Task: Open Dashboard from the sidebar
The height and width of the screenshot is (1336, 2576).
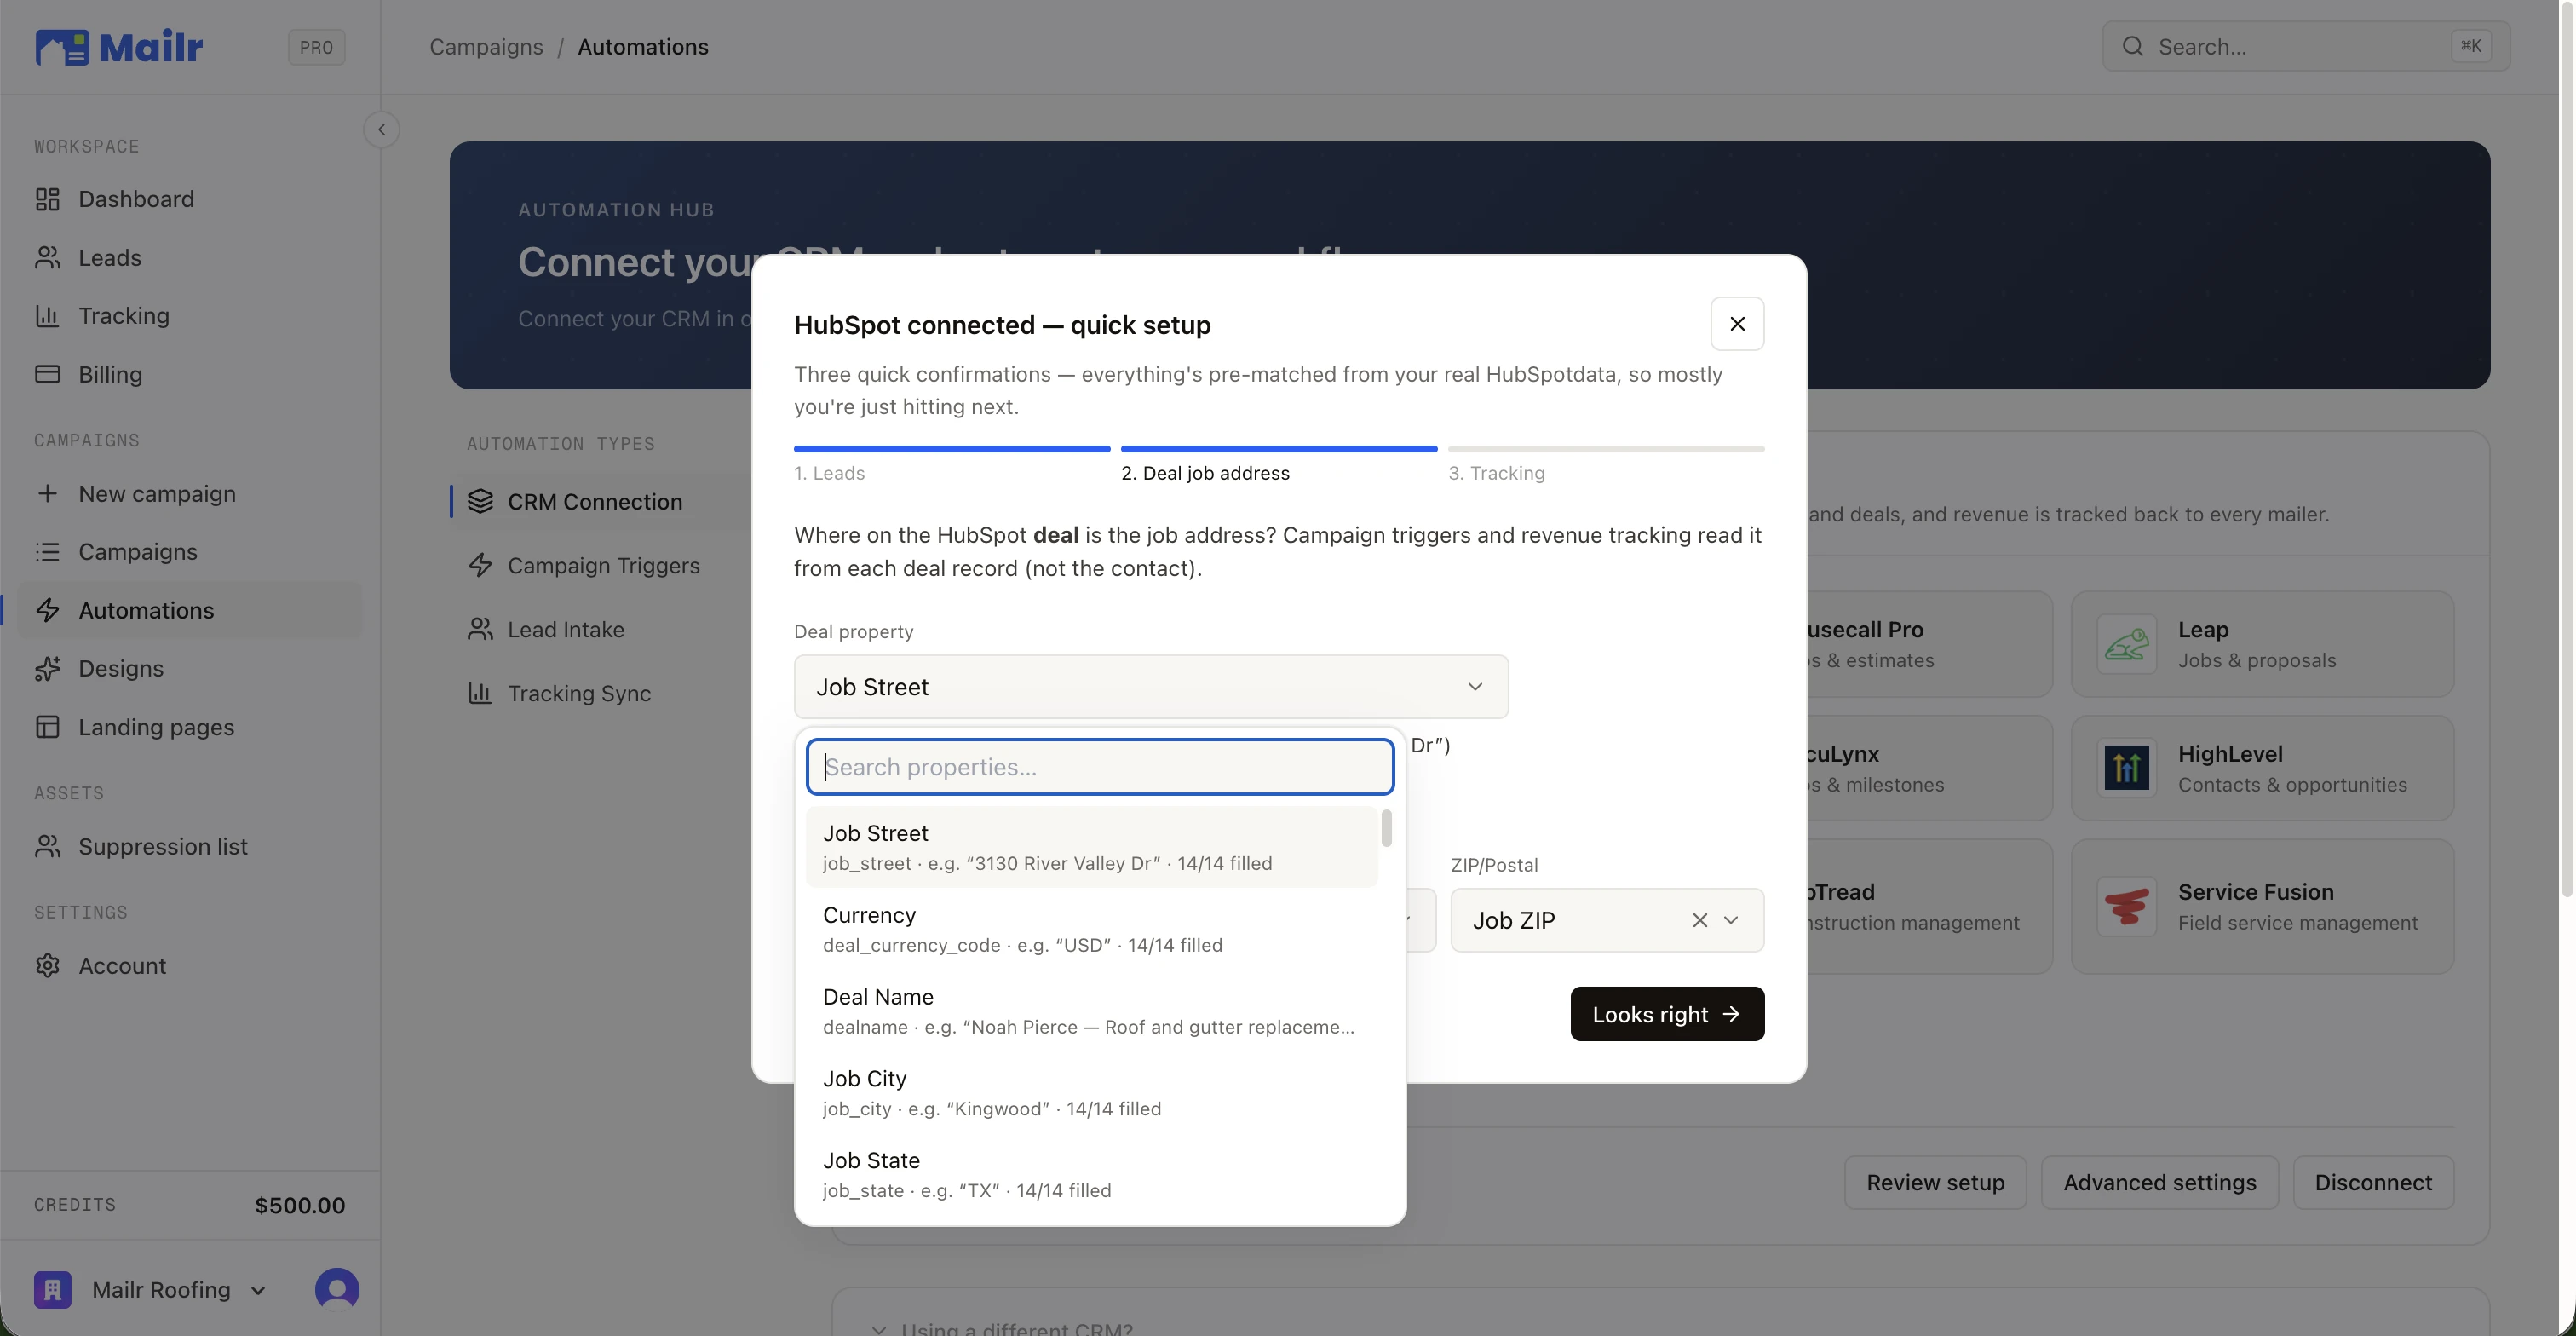Action: click(189, 199)
